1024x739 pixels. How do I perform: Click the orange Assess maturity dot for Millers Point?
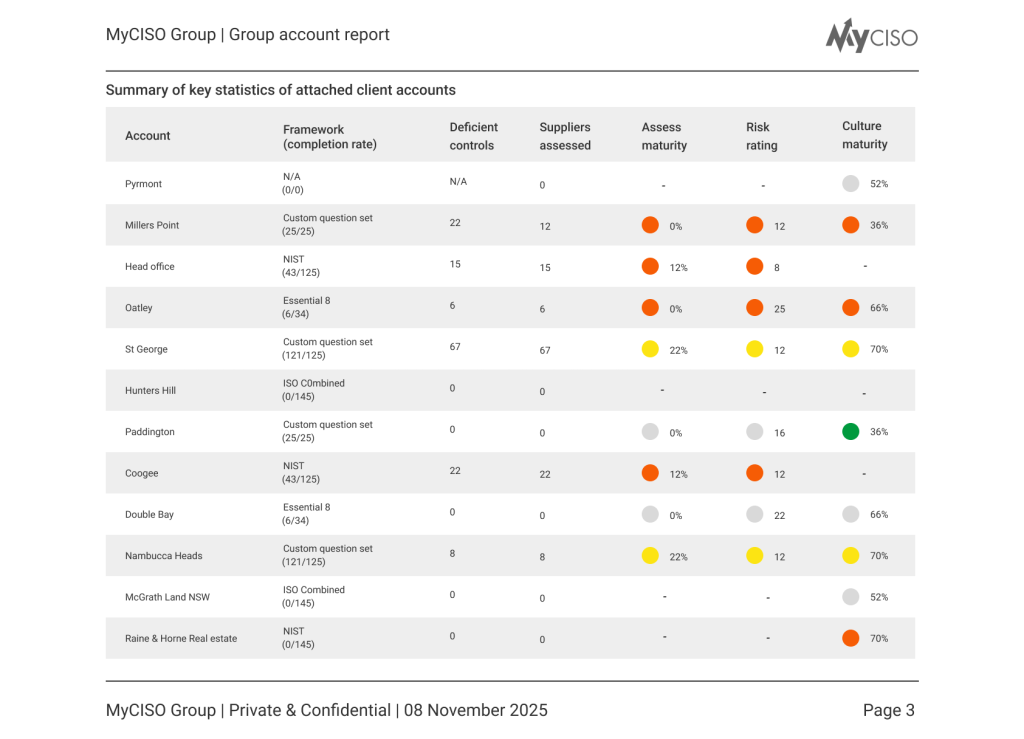coord(650,225)
